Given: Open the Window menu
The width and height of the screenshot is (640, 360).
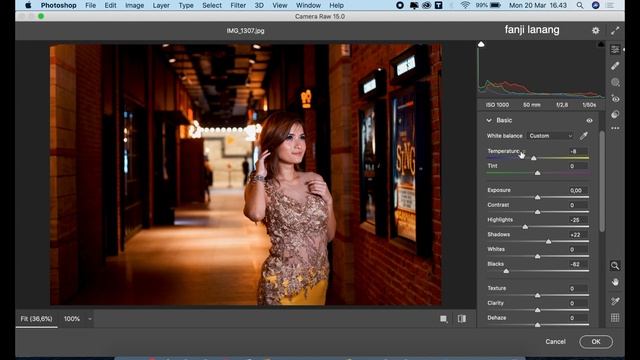Looking at the screenshot, I should (308, 5).
